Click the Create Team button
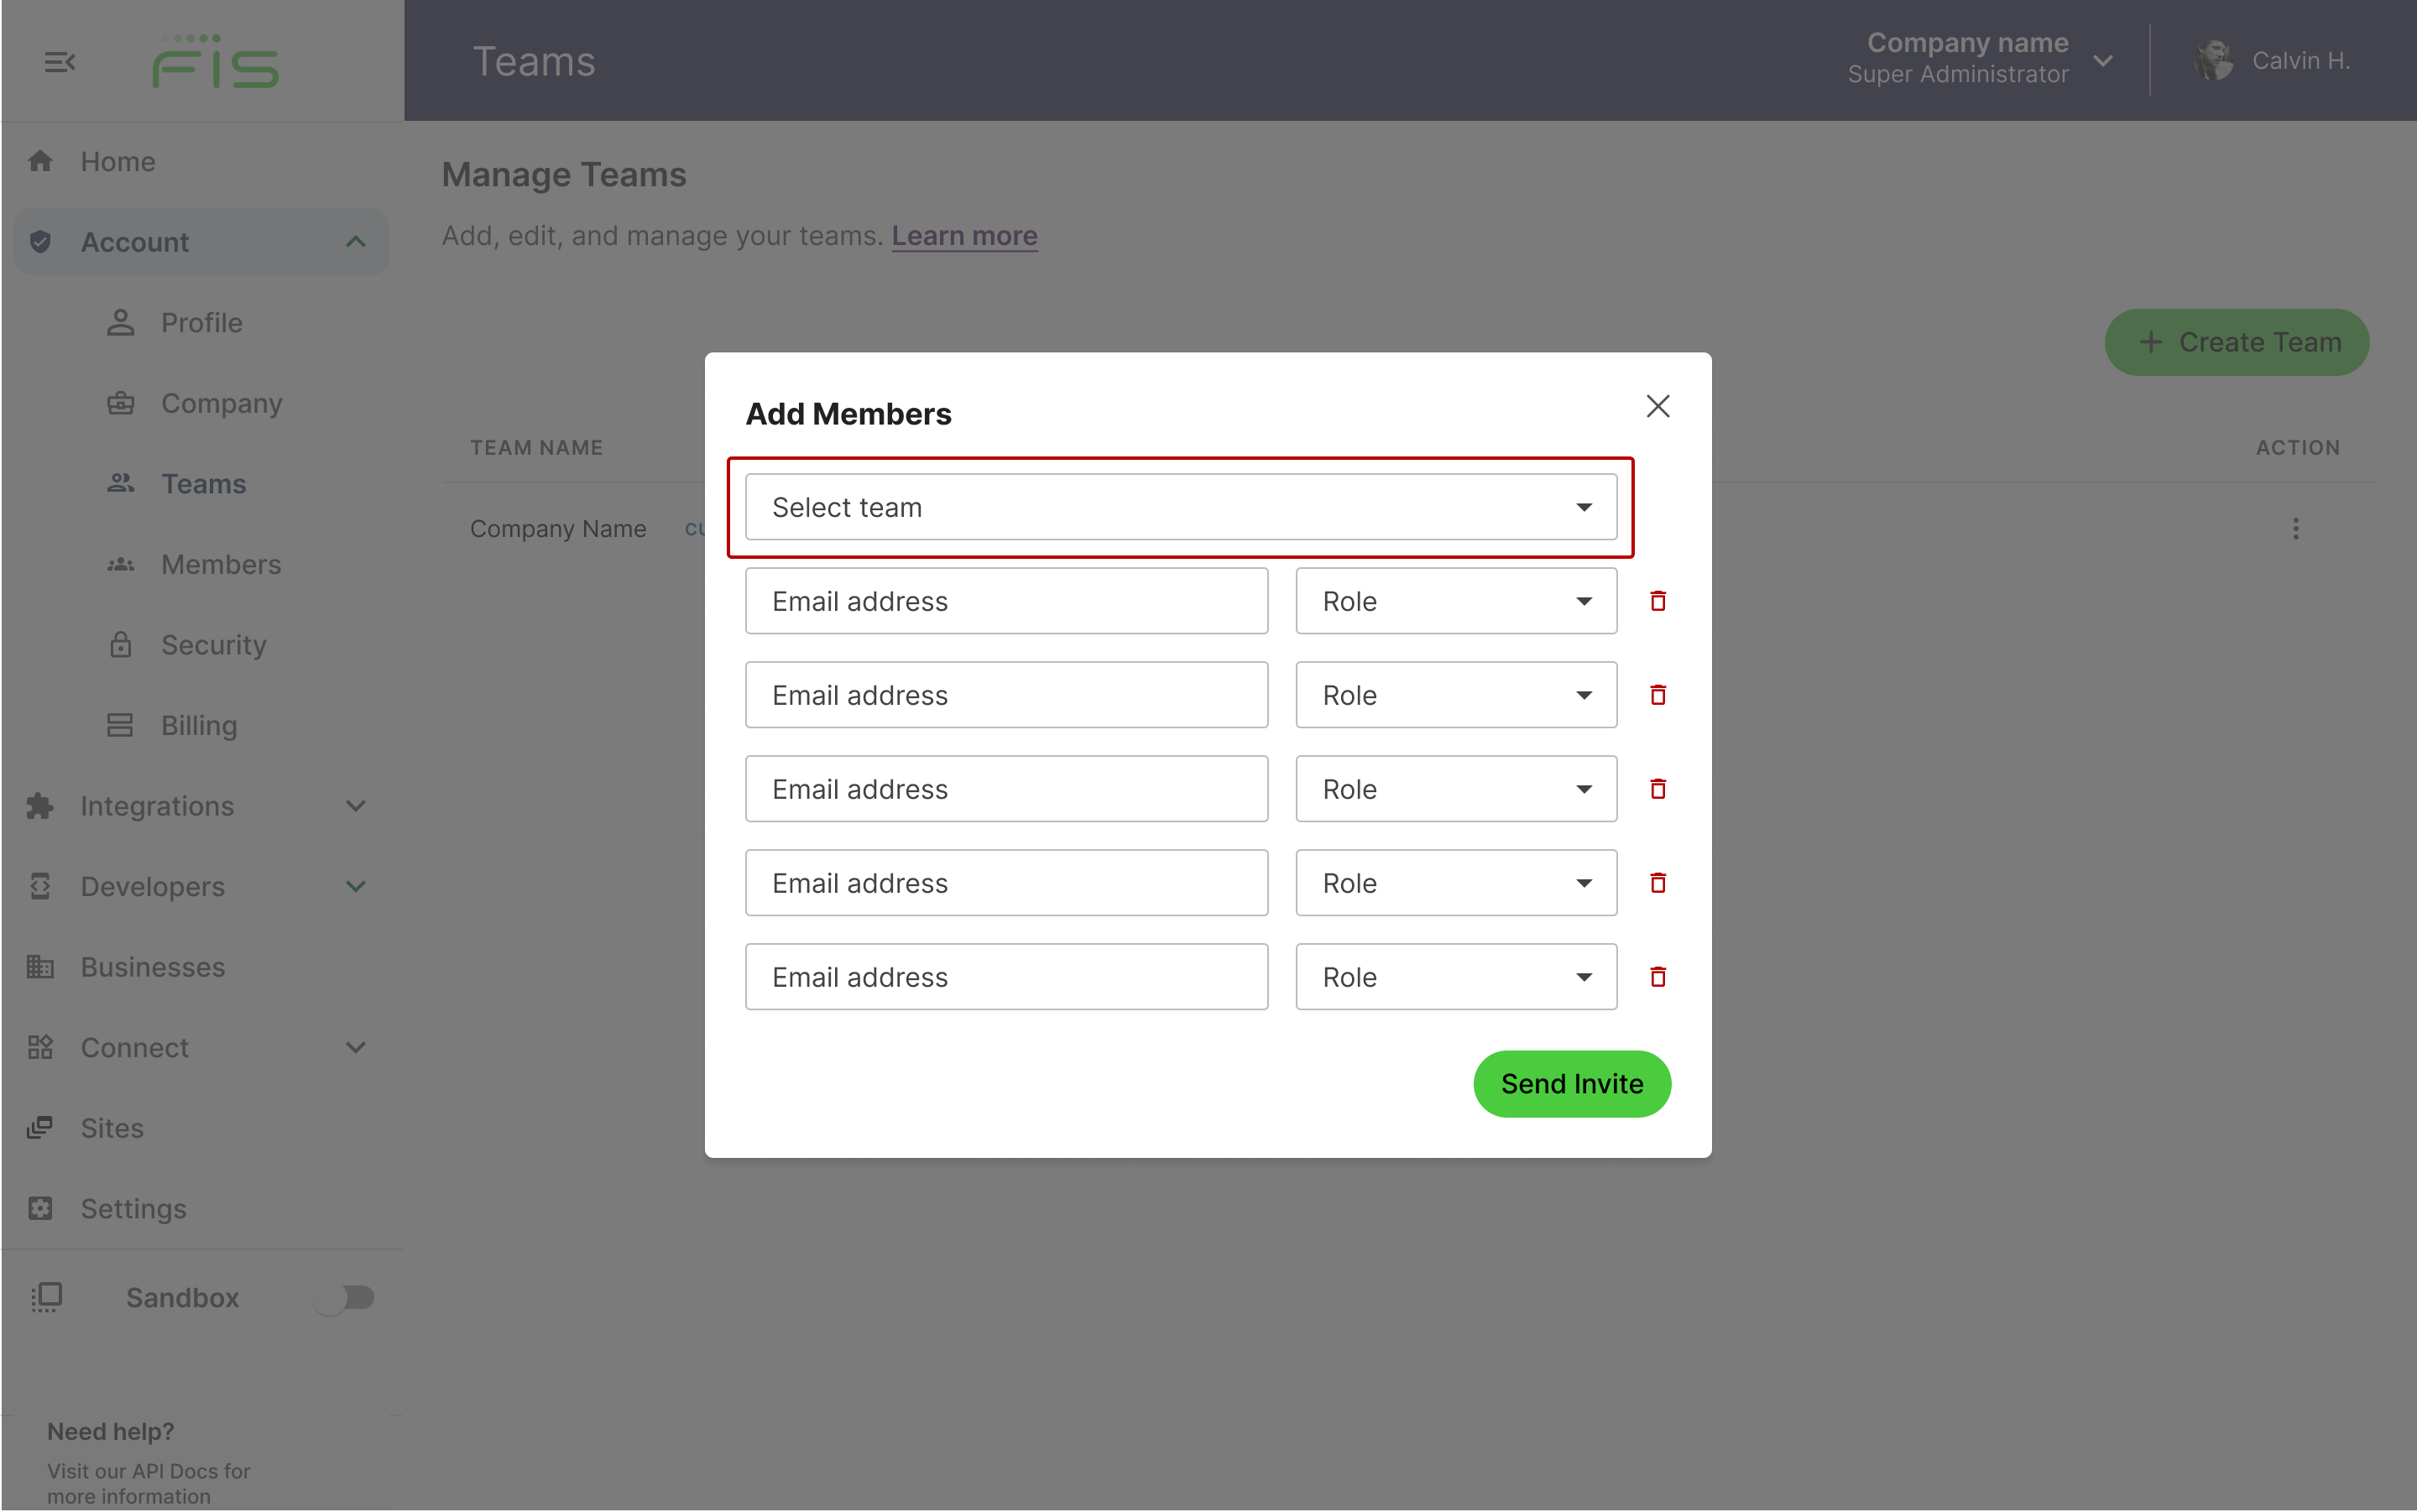Viewport: 2417px width, 1512px height. click(x=2239, y=342)
